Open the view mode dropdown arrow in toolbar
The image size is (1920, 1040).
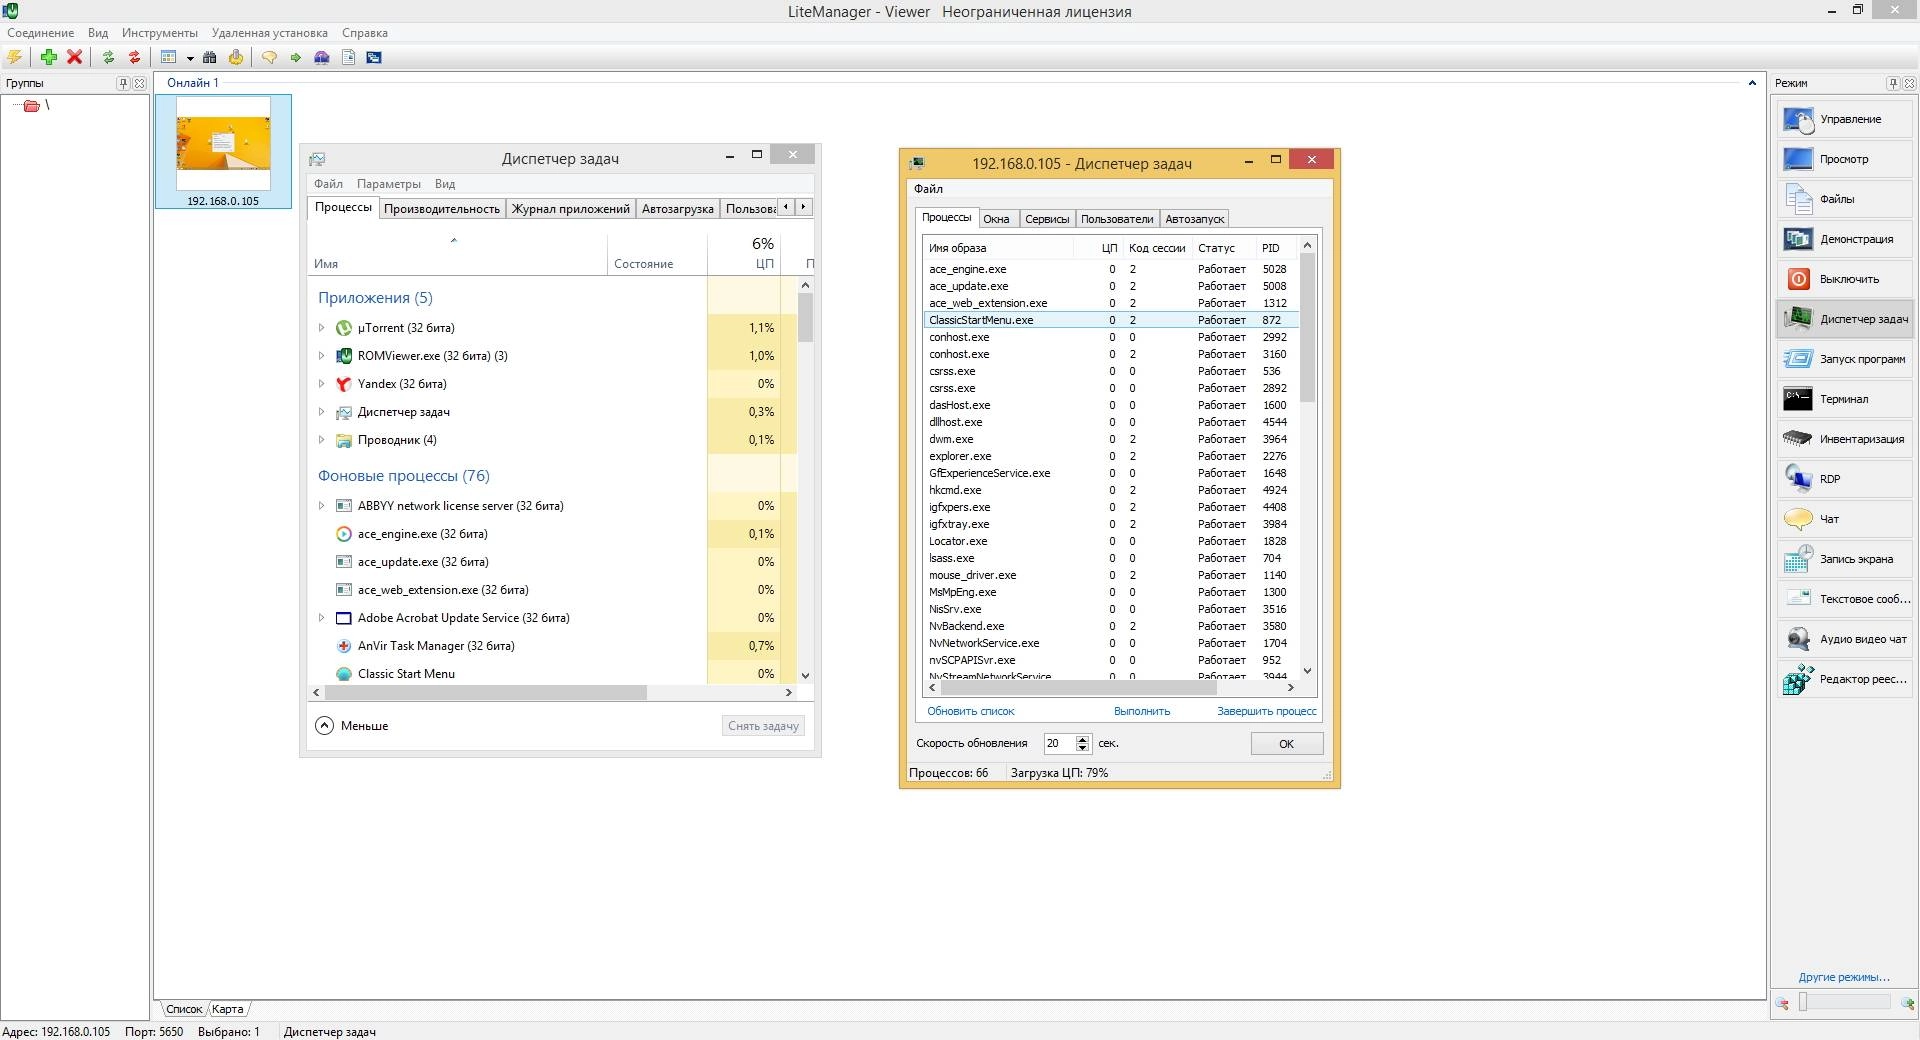pos(190,58)
